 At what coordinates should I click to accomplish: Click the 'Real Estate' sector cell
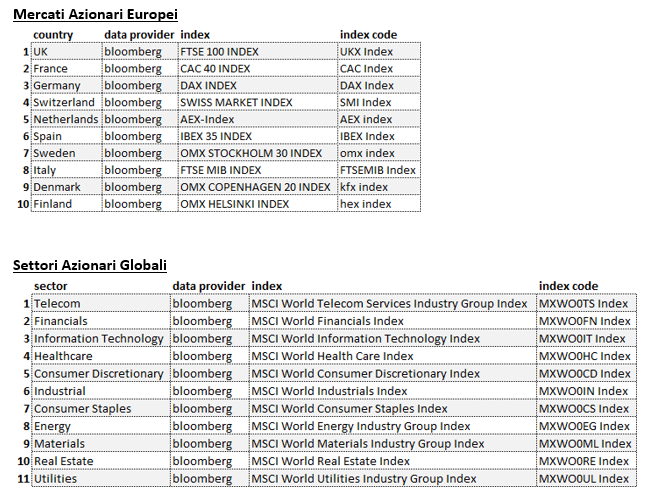pyautogui.click(x=101, y=461)
